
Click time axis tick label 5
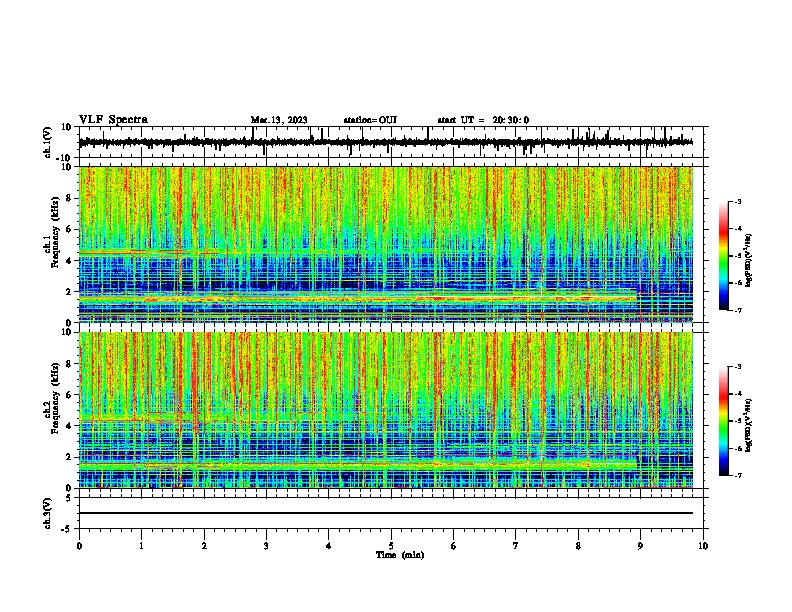[391, 546]
